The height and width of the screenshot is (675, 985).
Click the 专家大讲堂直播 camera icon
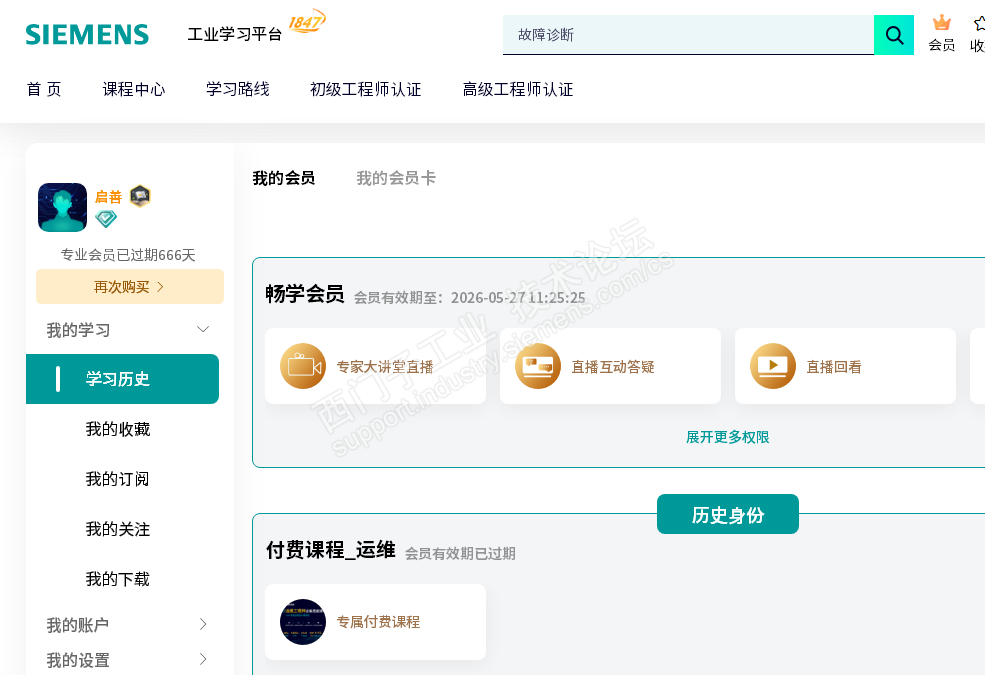pos(302,366)
